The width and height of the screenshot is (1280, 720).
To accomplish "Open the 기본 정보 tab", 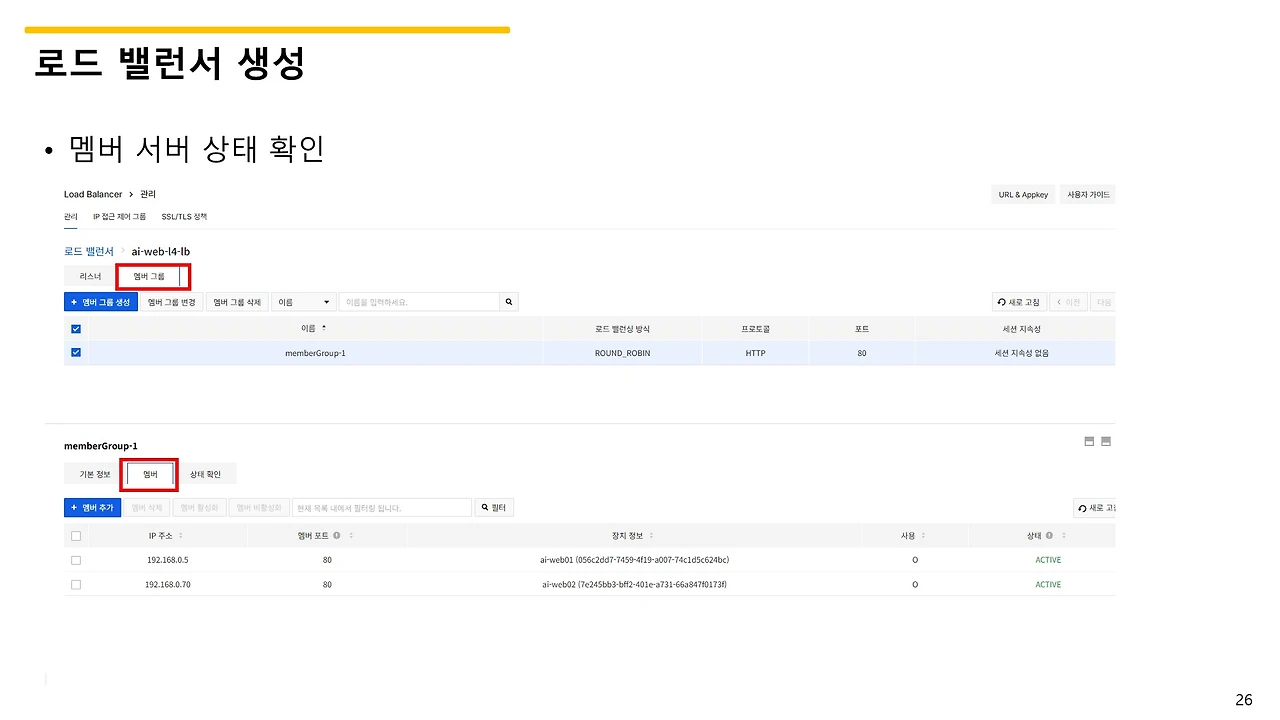I will (95, 474).
